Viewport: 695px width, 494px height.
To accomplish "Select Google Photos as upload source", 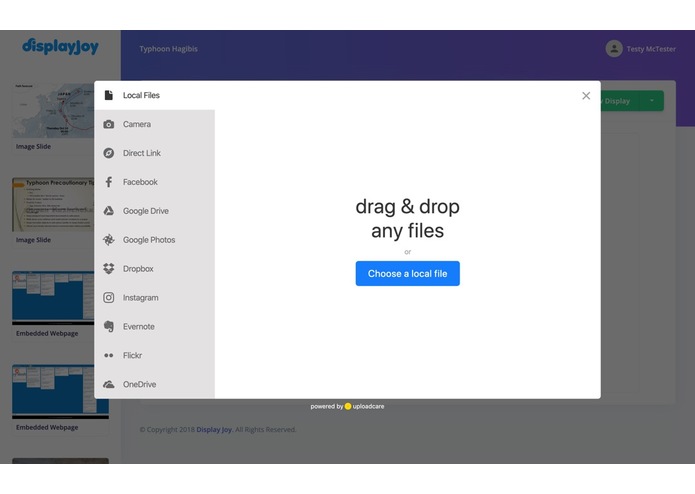I will [x=154, y=240].
